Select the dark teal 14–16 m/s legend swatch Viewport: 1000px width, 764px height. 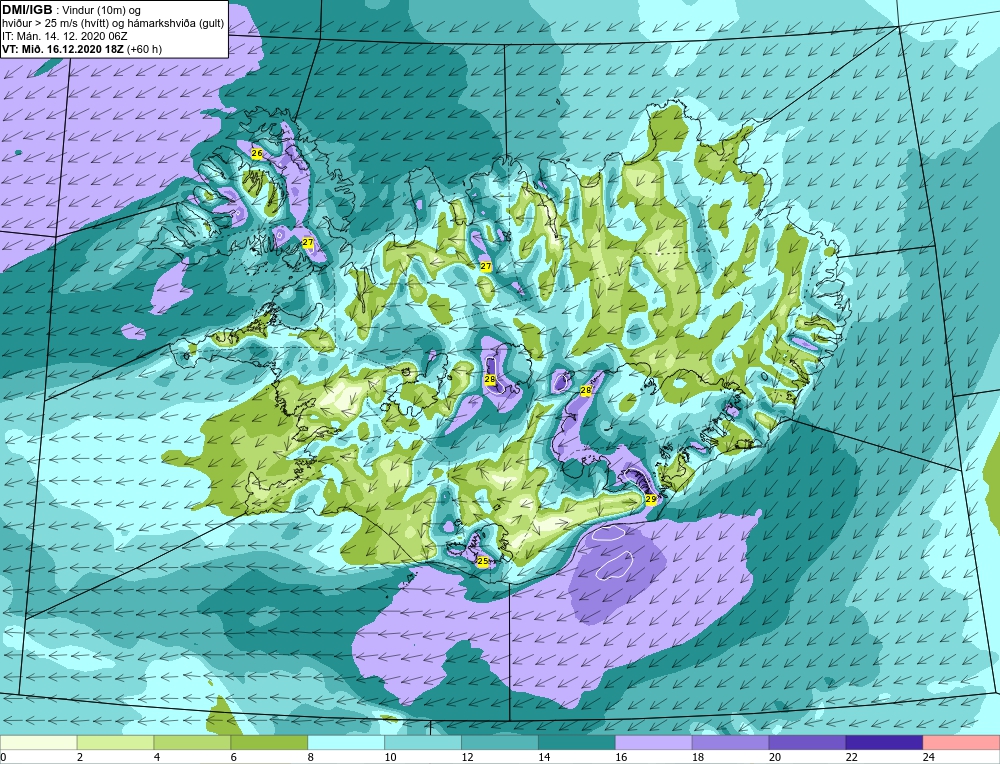[x=577, y=742]
